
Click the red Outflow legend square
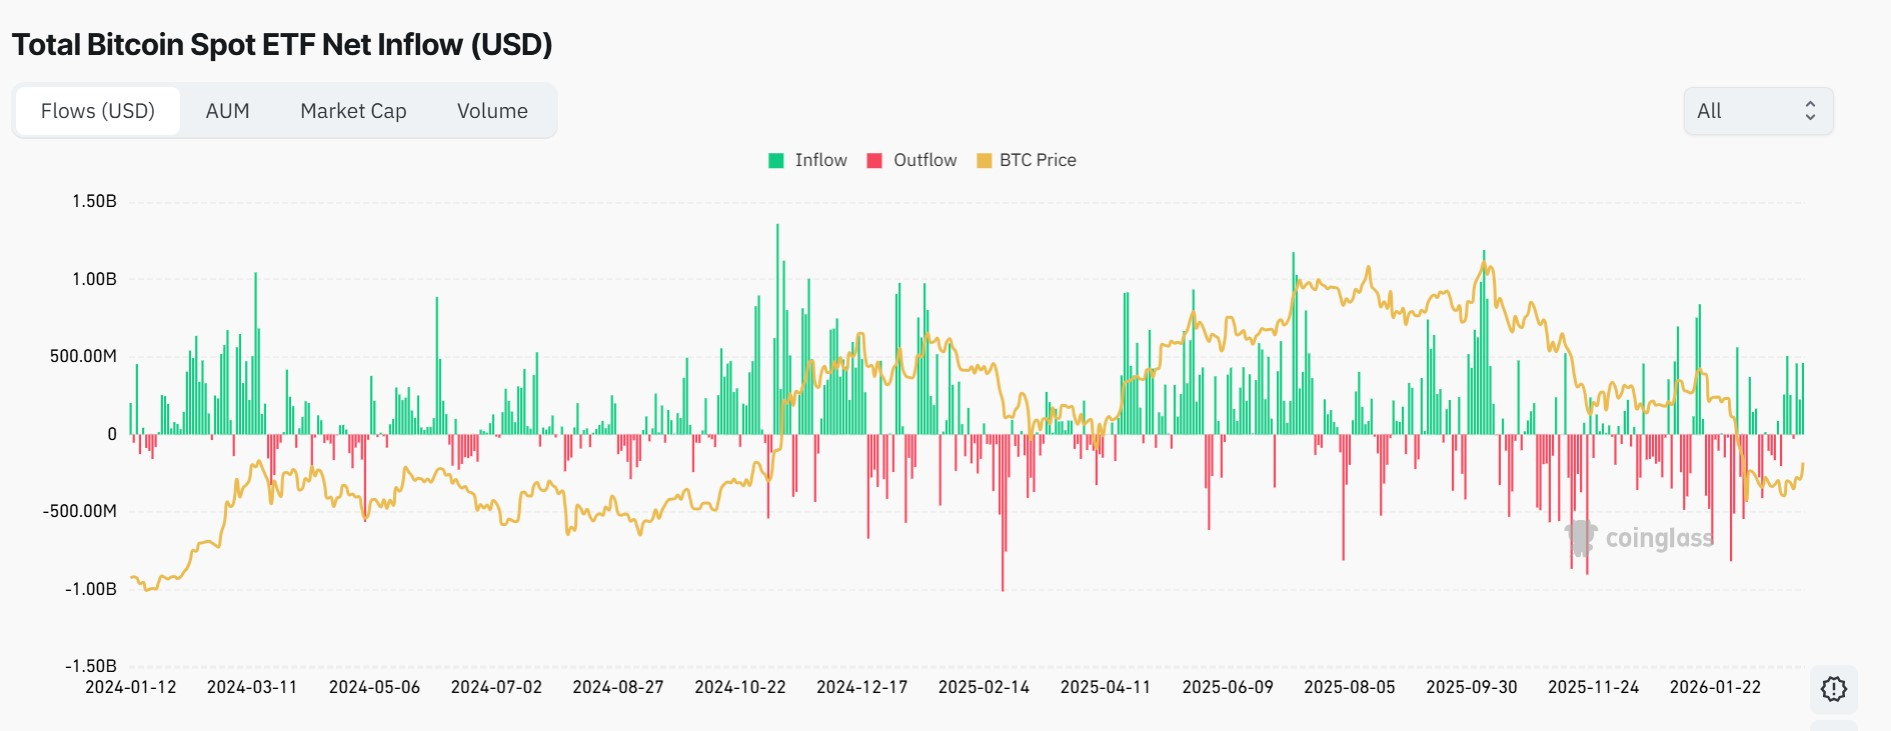pyautogui.click(x=874, y=161)
